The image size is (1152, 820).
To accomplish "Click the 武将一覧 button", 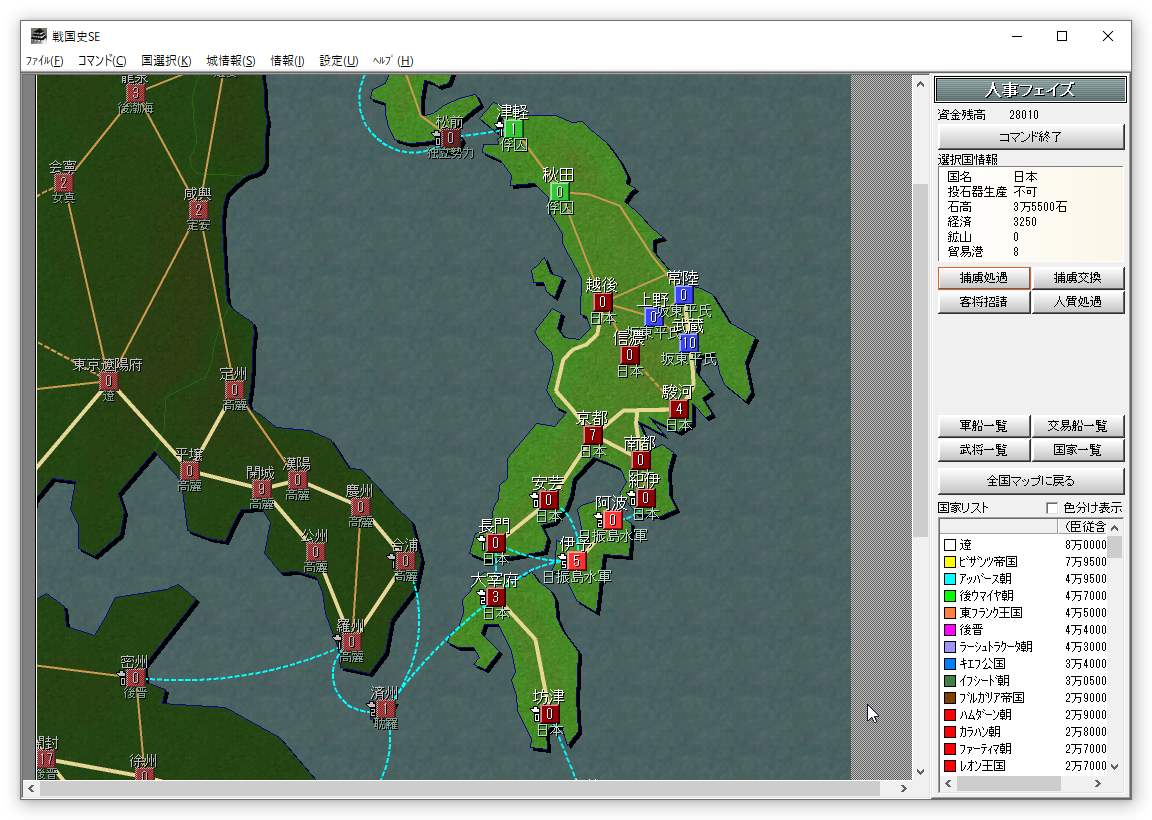I will tap(983, 451).
